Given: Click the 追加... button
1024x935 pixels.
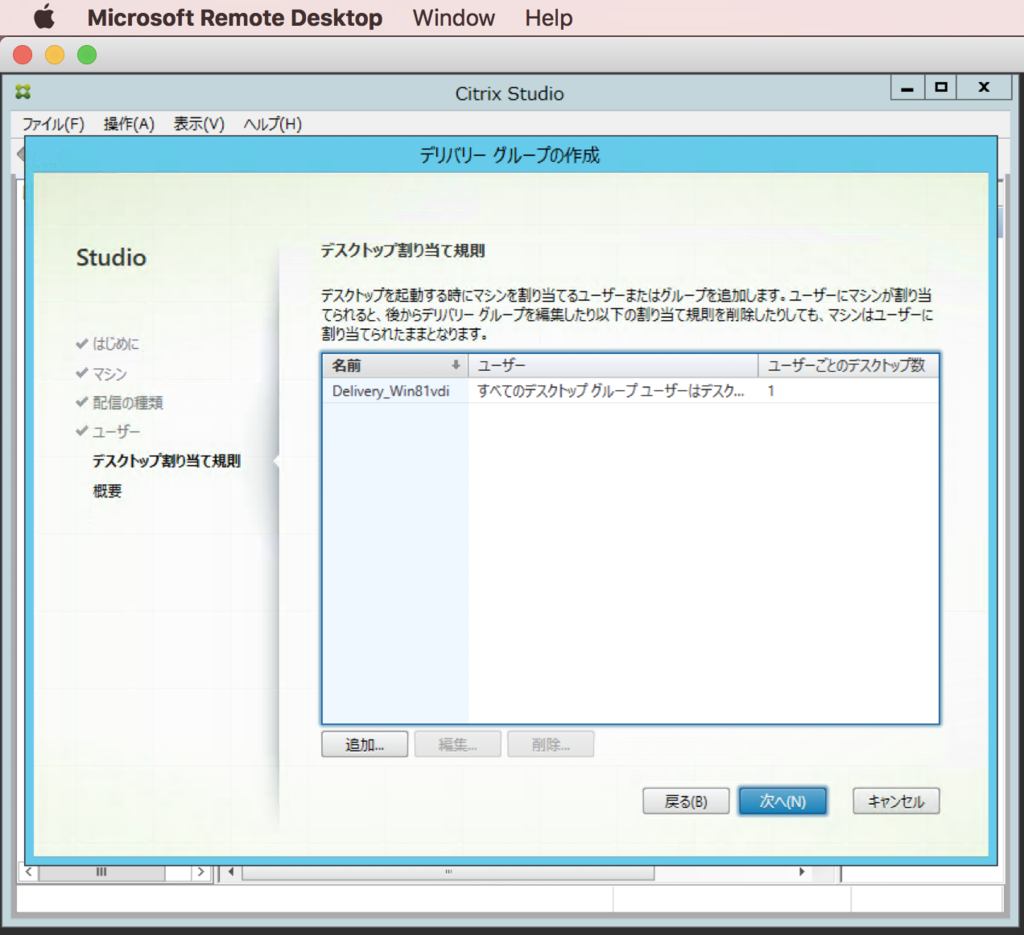Looking at the screenshot, I should click(x=364, y=744).
